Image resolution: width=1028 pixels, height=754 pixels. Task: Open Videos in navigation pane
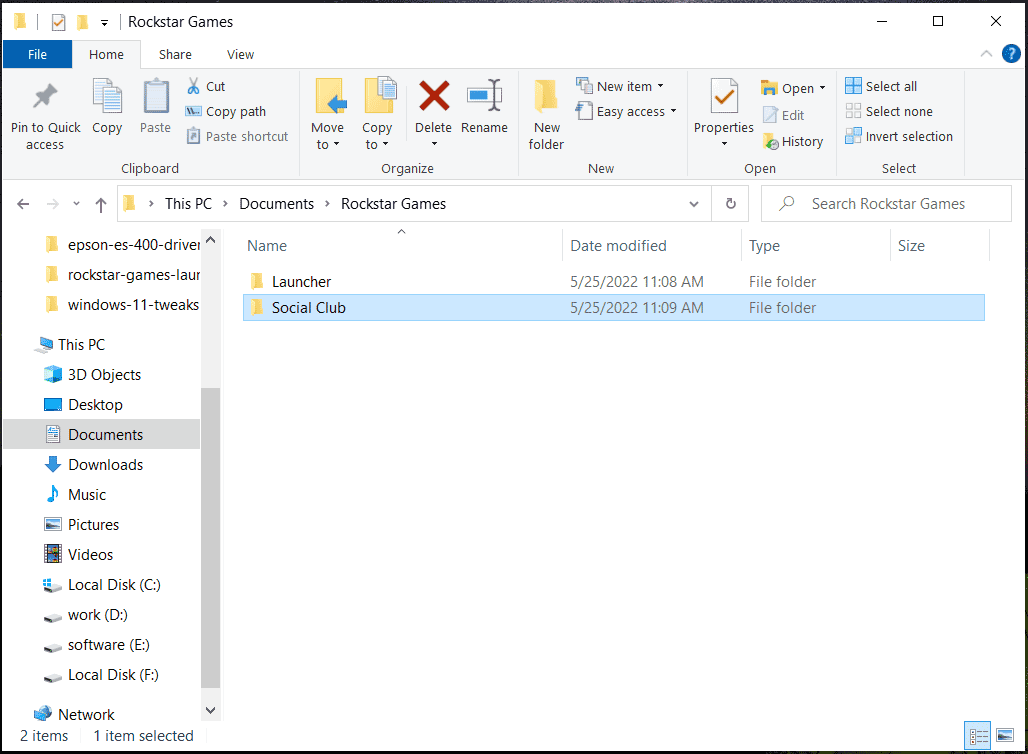click(90, 555)
